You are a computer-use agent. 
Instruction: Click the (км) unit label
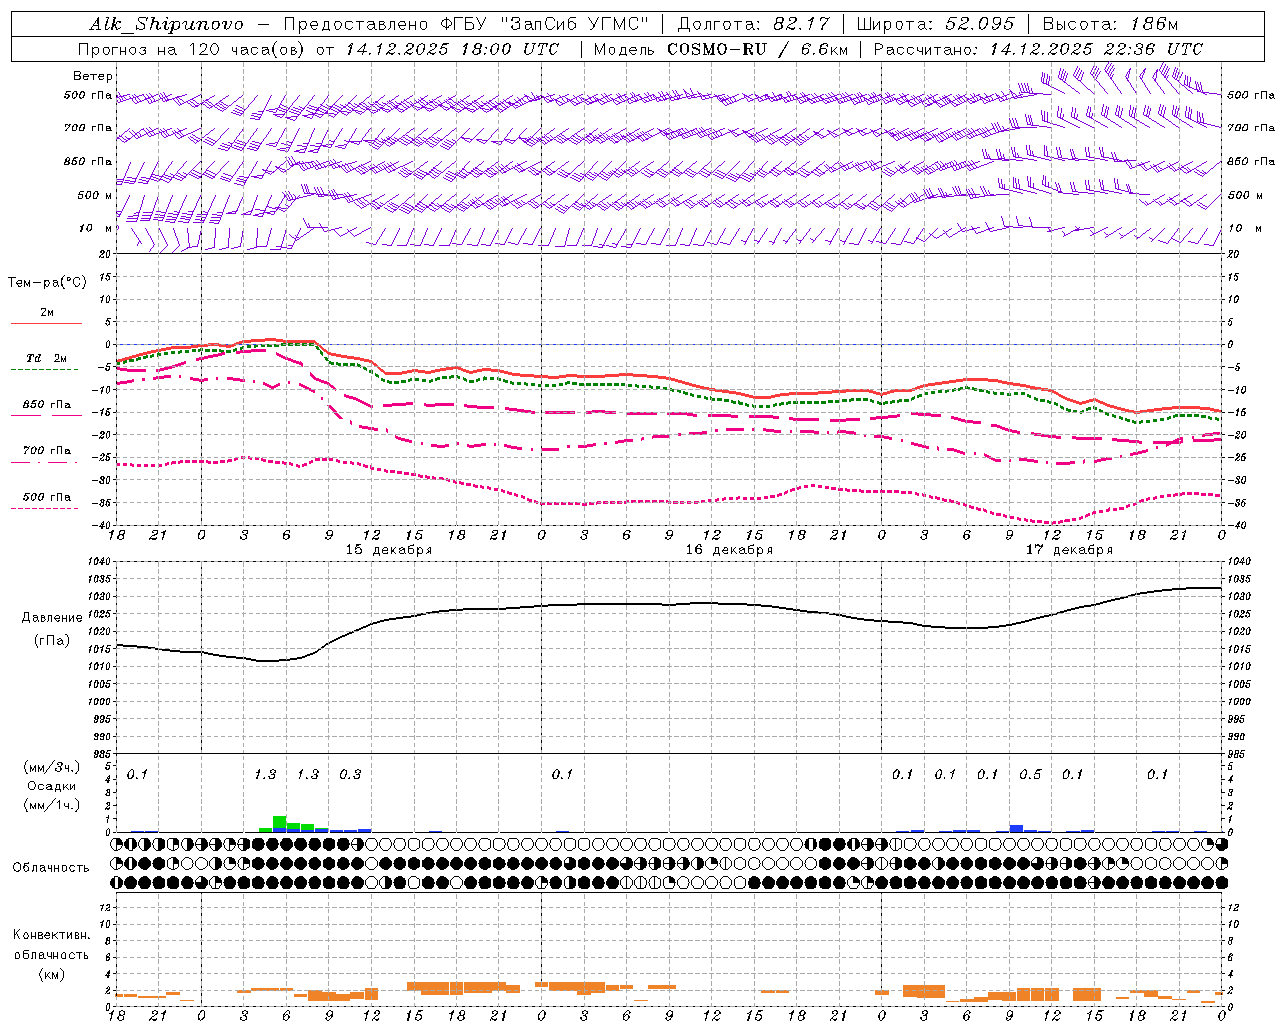tap(51, 973)
